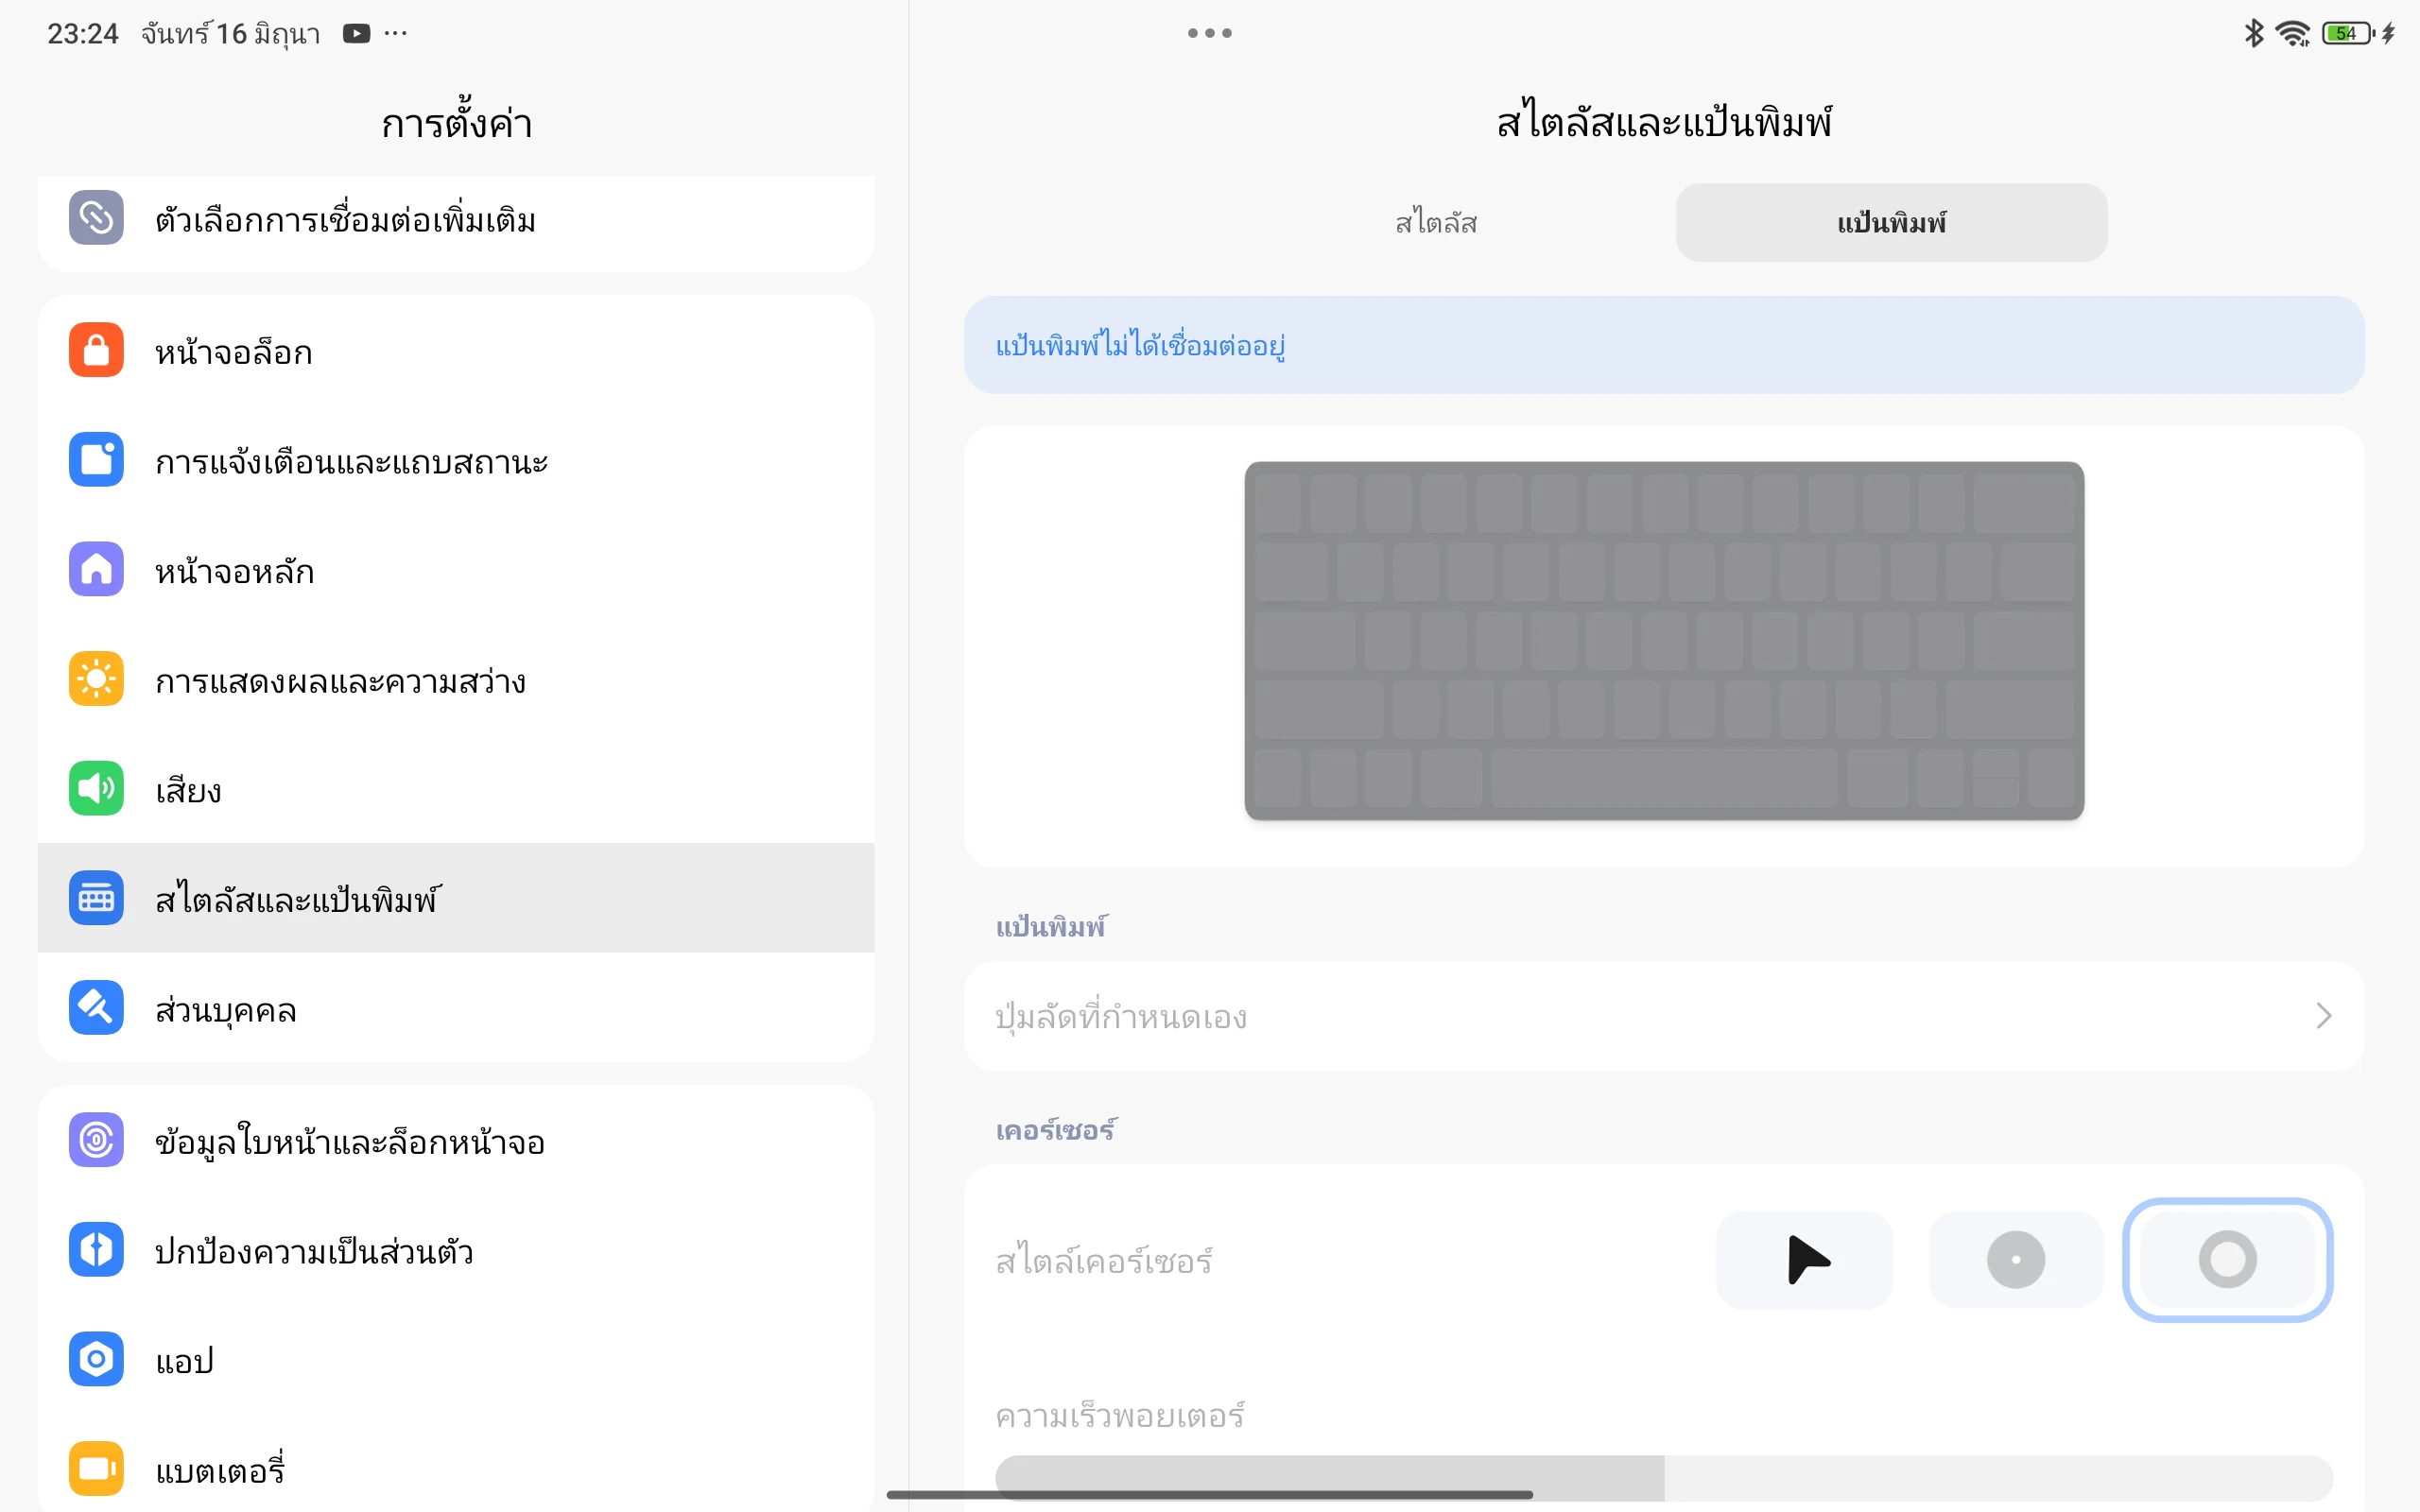Tap the personalization brush icon

pos(96,1007)
